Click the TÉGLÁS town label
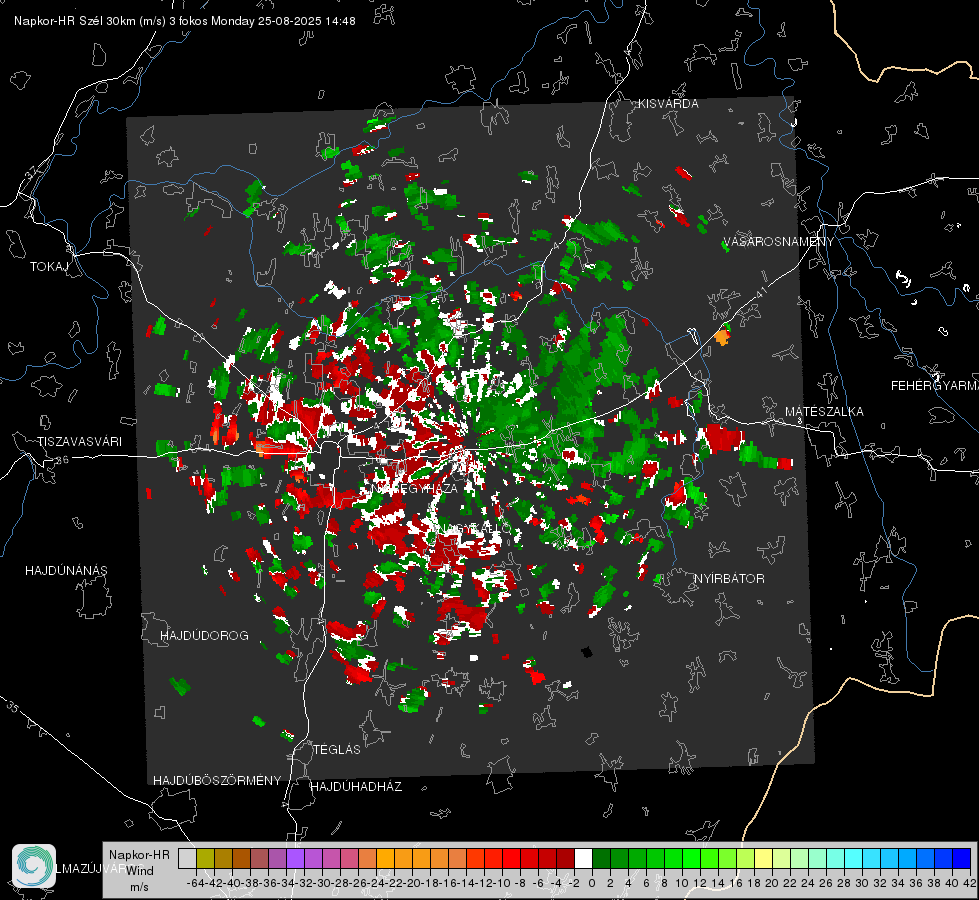 [x=337, y=749]
